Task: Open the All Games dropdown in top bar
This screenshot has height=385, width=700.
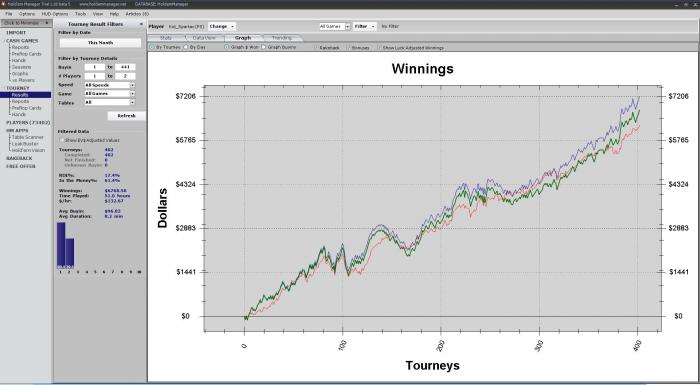Action: [x=335, y=26]
